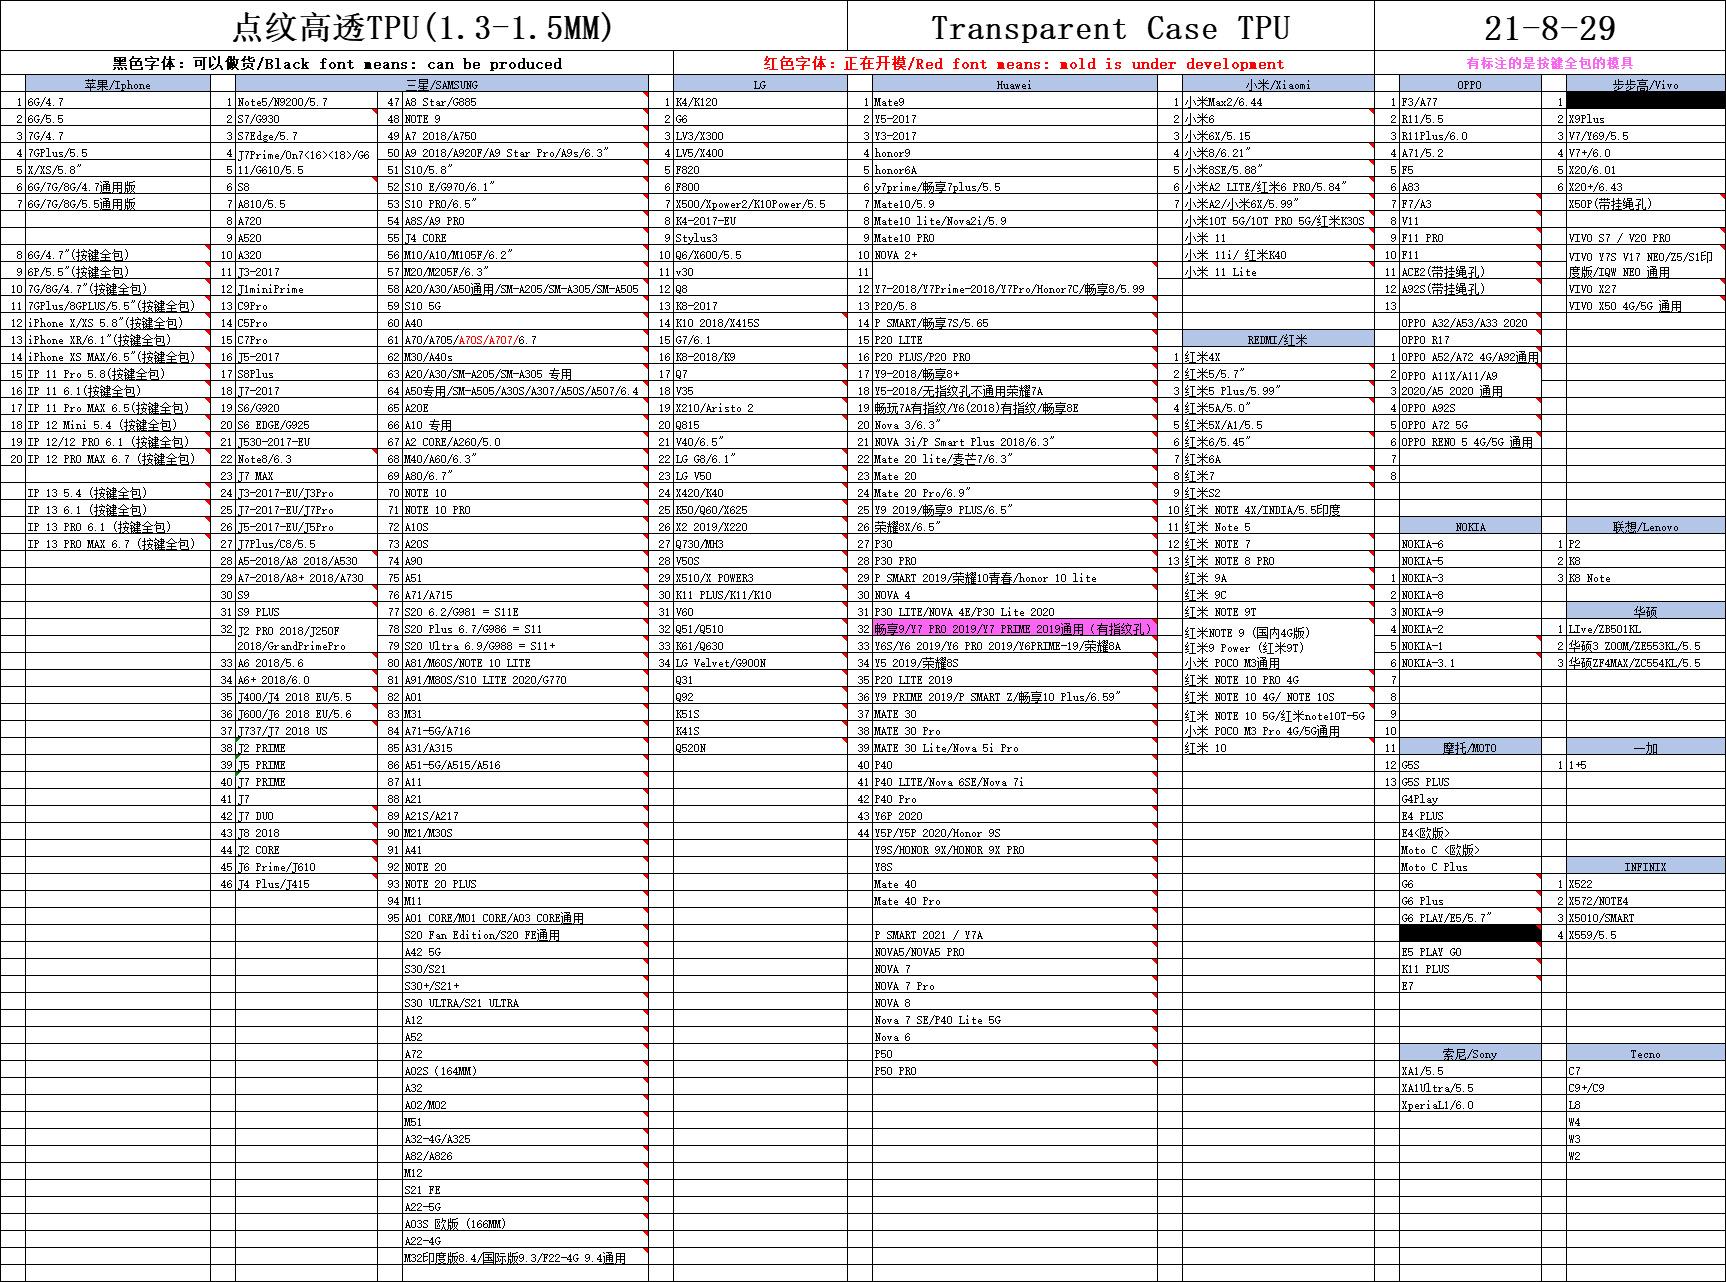Click the INFINIX section header cell
The height and width of the screenshot is (1282, 1726).
point(1645,866)
